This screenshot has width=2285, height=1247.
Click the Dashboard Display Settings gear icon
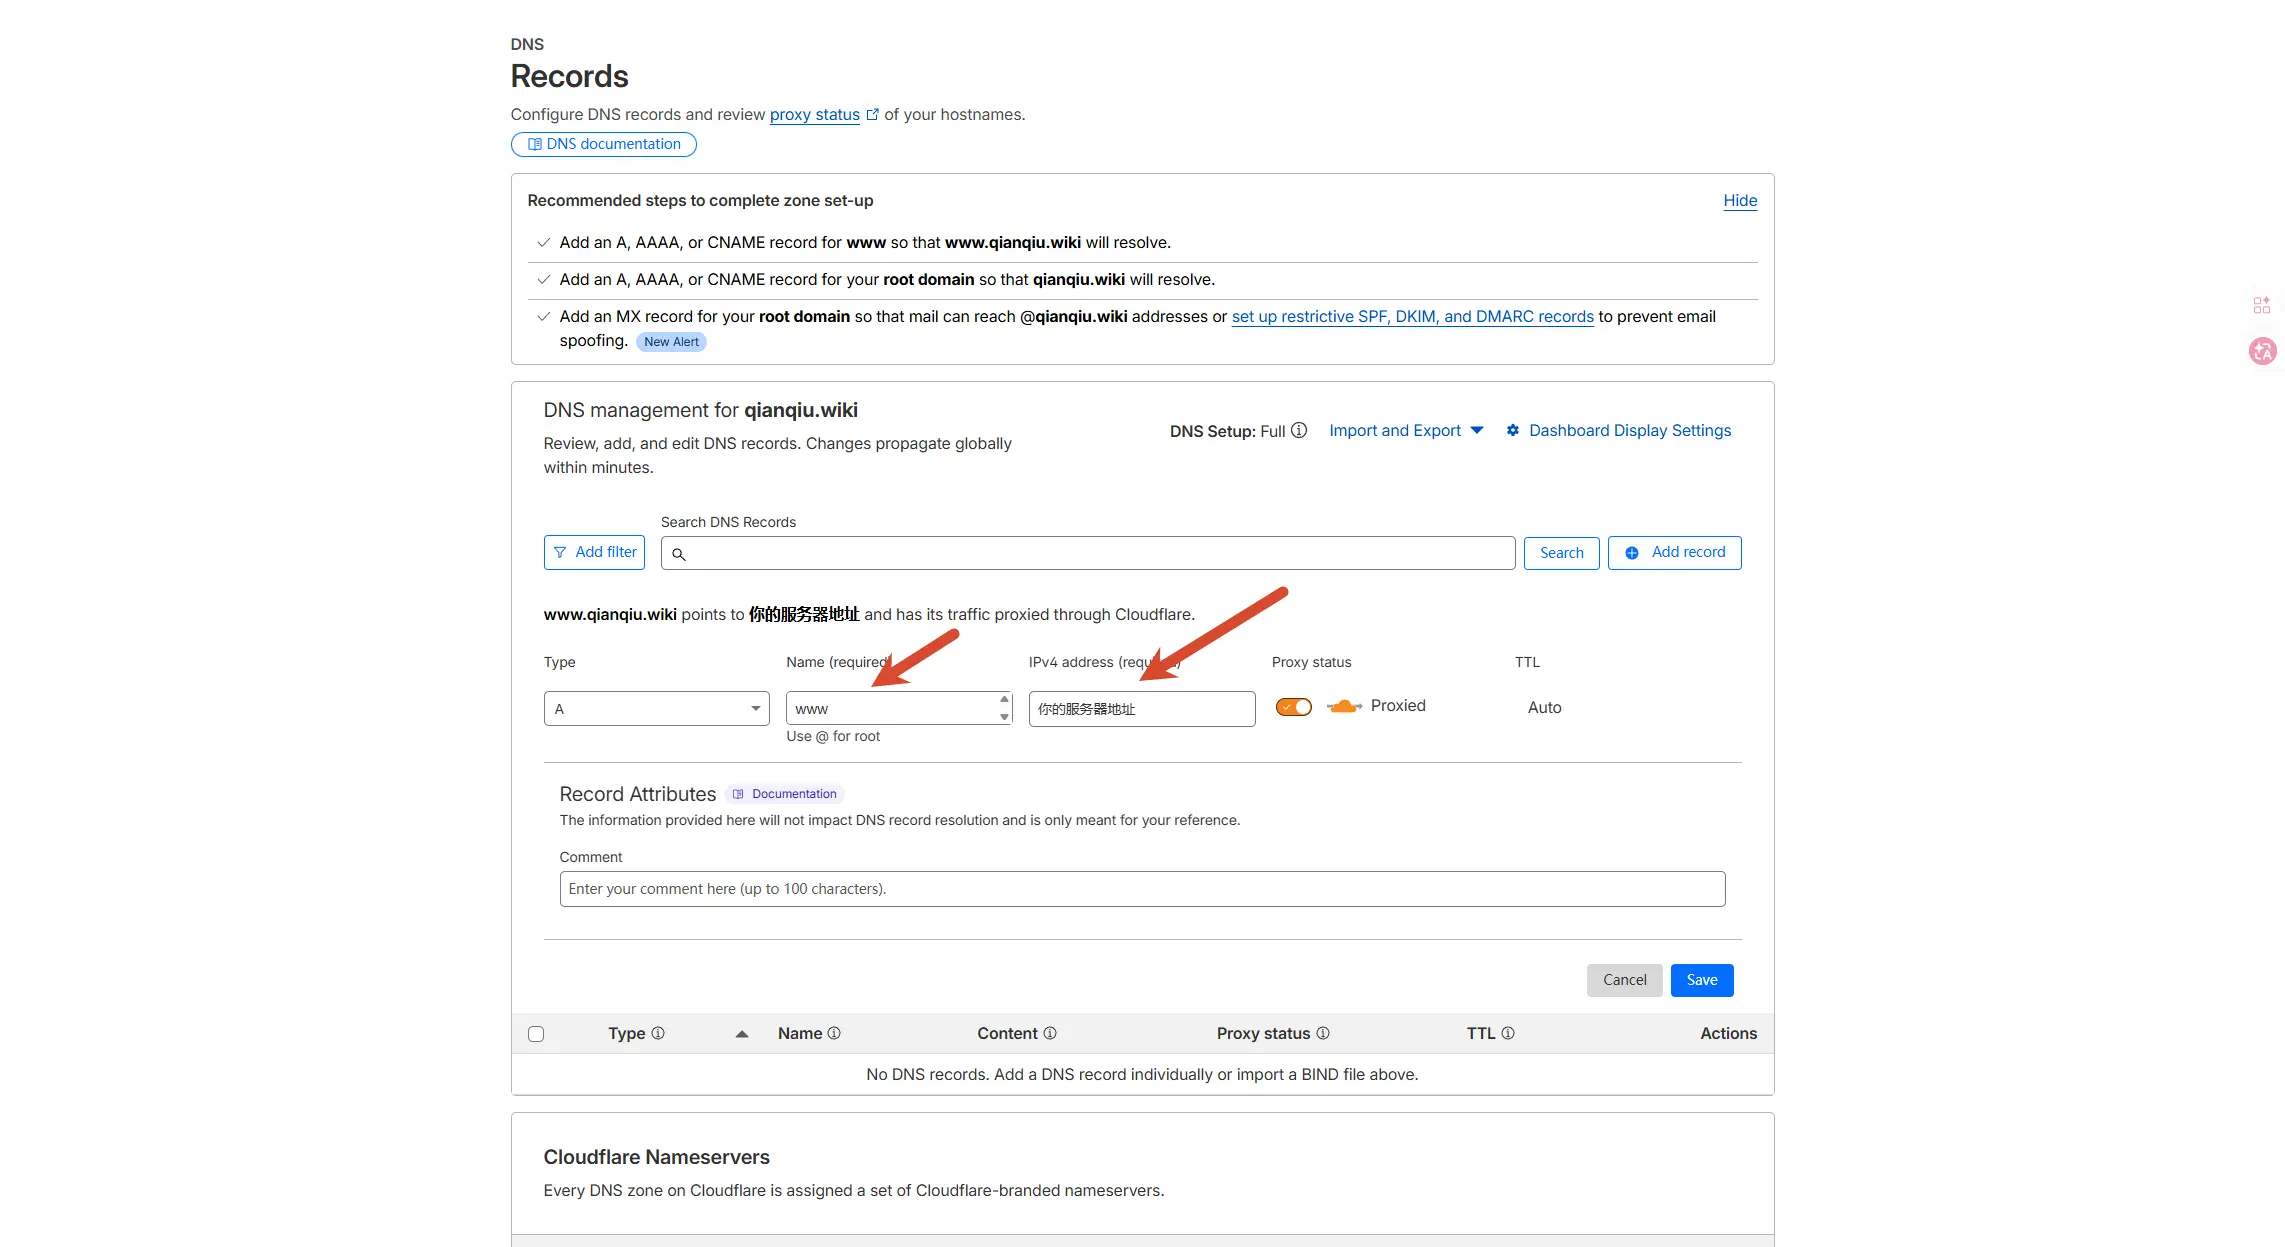tap(1513, 430)
